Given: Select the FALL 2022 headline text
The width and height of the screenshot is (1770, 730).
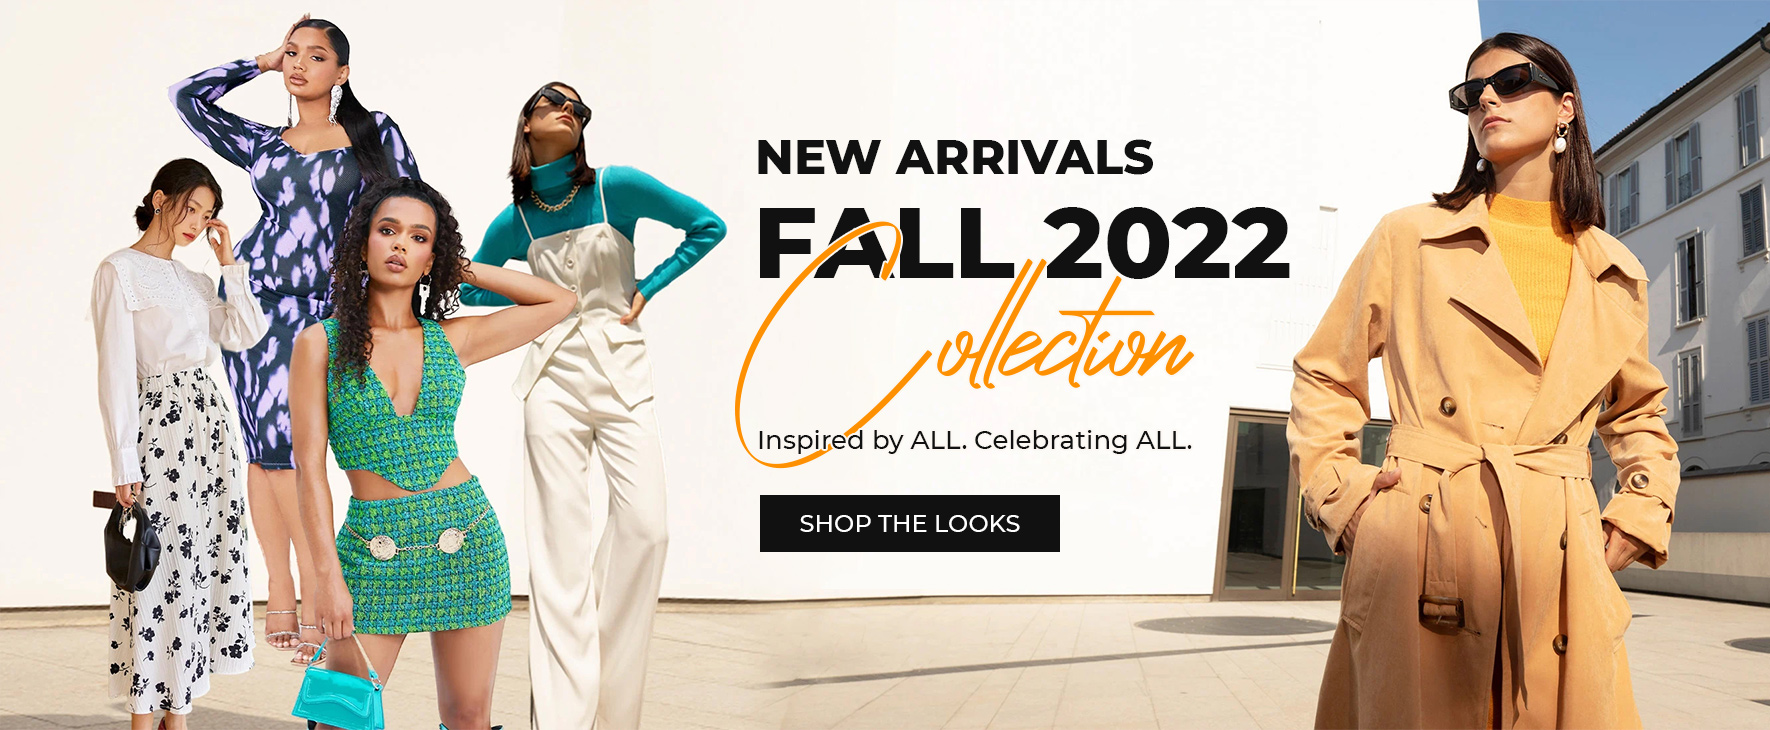Looking at the screenshot, I should [1023, 243].
